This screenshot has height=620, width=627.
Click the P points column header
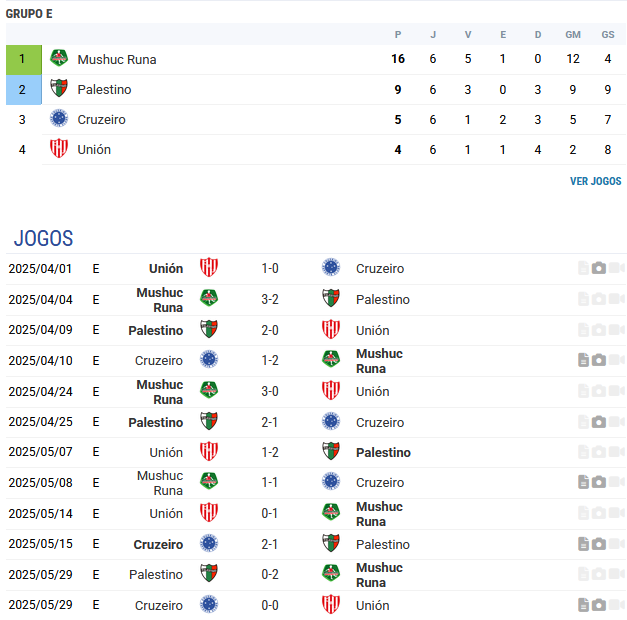click(397, 35)
